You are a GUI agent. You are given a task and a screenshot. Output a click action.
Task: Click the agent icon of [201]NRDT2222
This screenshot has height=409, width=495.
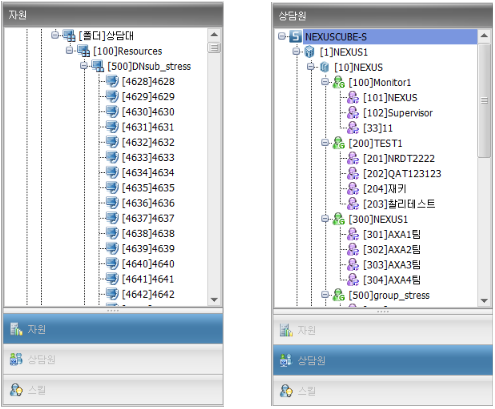[x=353, y=158]
